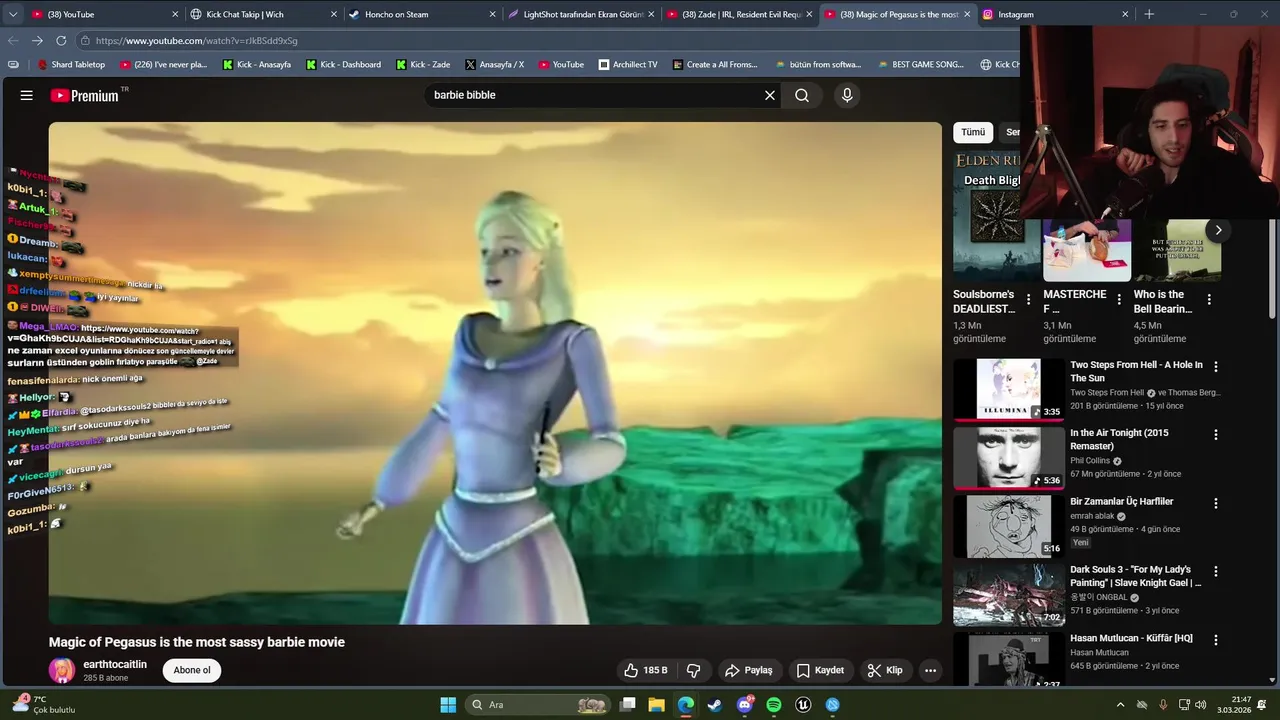This screenshot has width=1280, height=720.
Task: Click the browser address bar URL
Action: pos(197,41)
